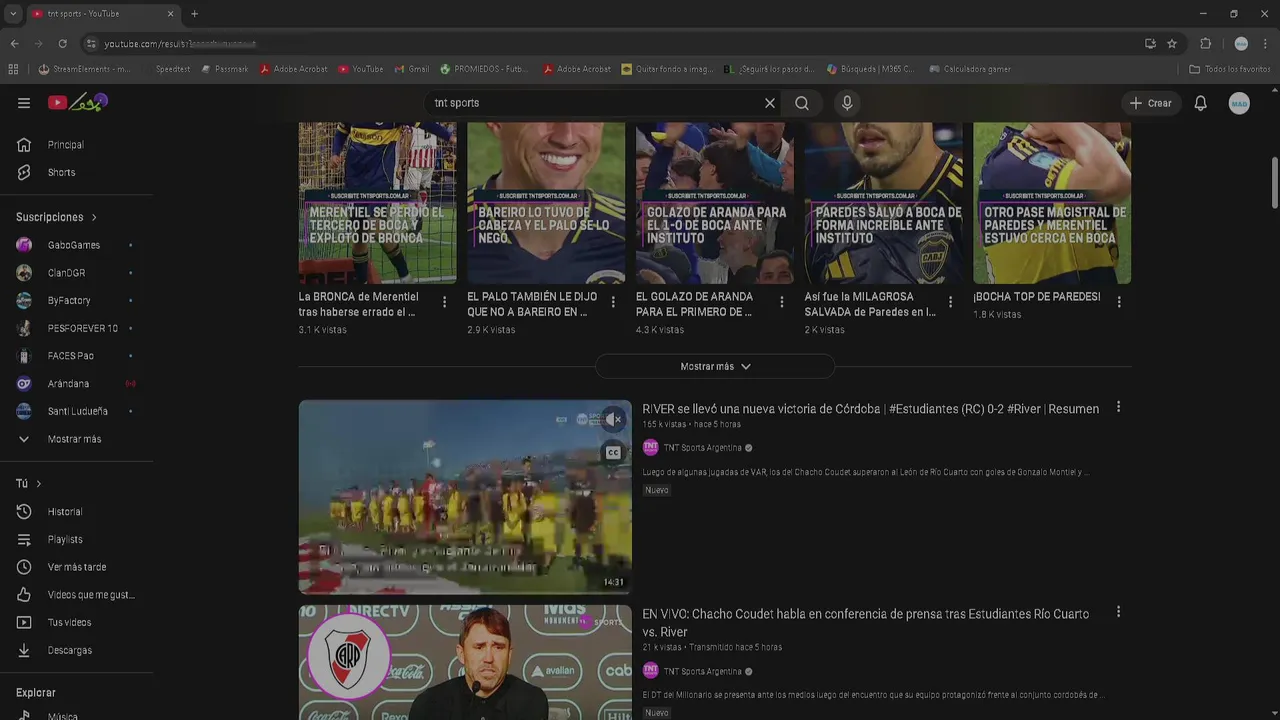The height and width of the screenshot is (720, 1280).
Task: Open RIVER se llevó una nueva victoria video
Action: (x=870, y=409)
